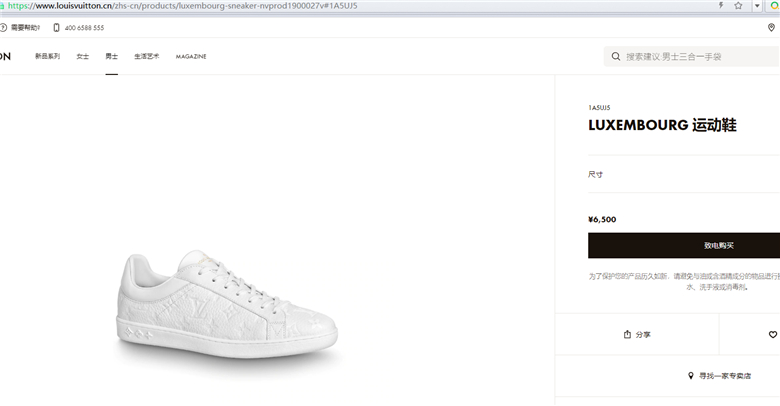Open the 女士 menu
This screenshot has width=780, height=406.
tap(83, 56)
